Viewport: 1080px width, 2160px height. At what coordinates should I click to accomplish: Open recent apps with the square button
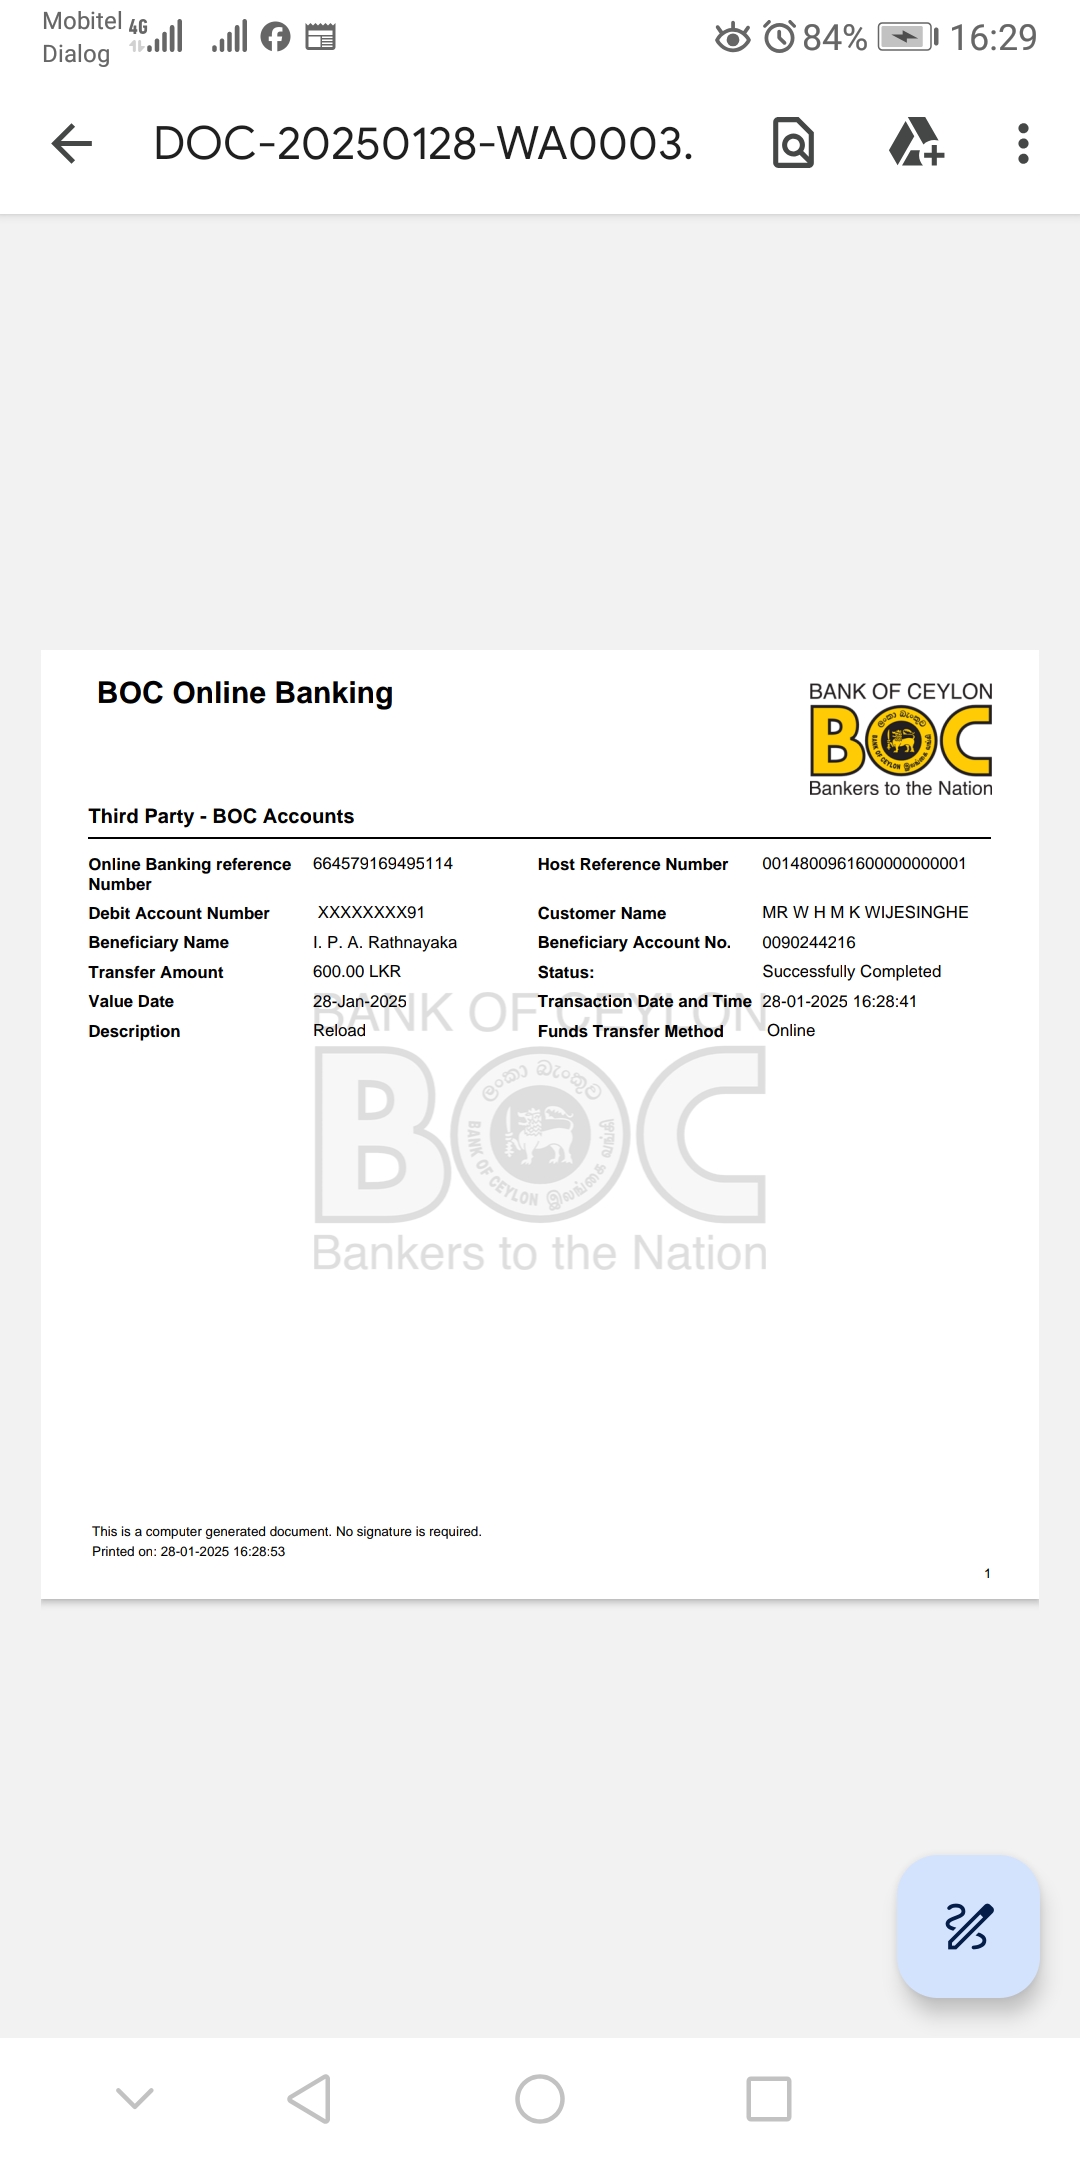(769, 2098)
